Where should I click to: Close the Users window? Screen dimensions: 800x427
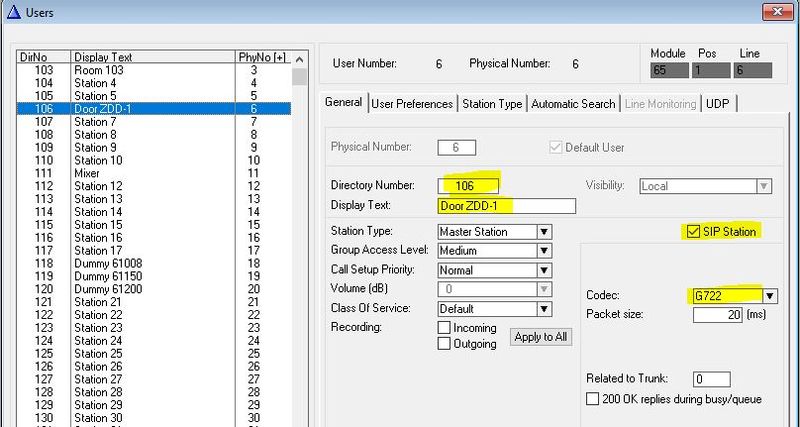778,12
